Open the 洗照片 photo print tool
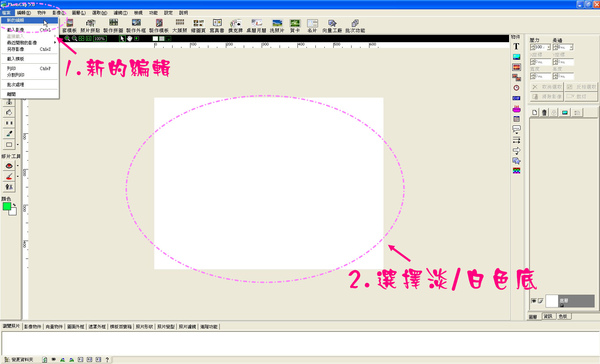The height and width of the screenshot is (364, 600). click(277, 26)
